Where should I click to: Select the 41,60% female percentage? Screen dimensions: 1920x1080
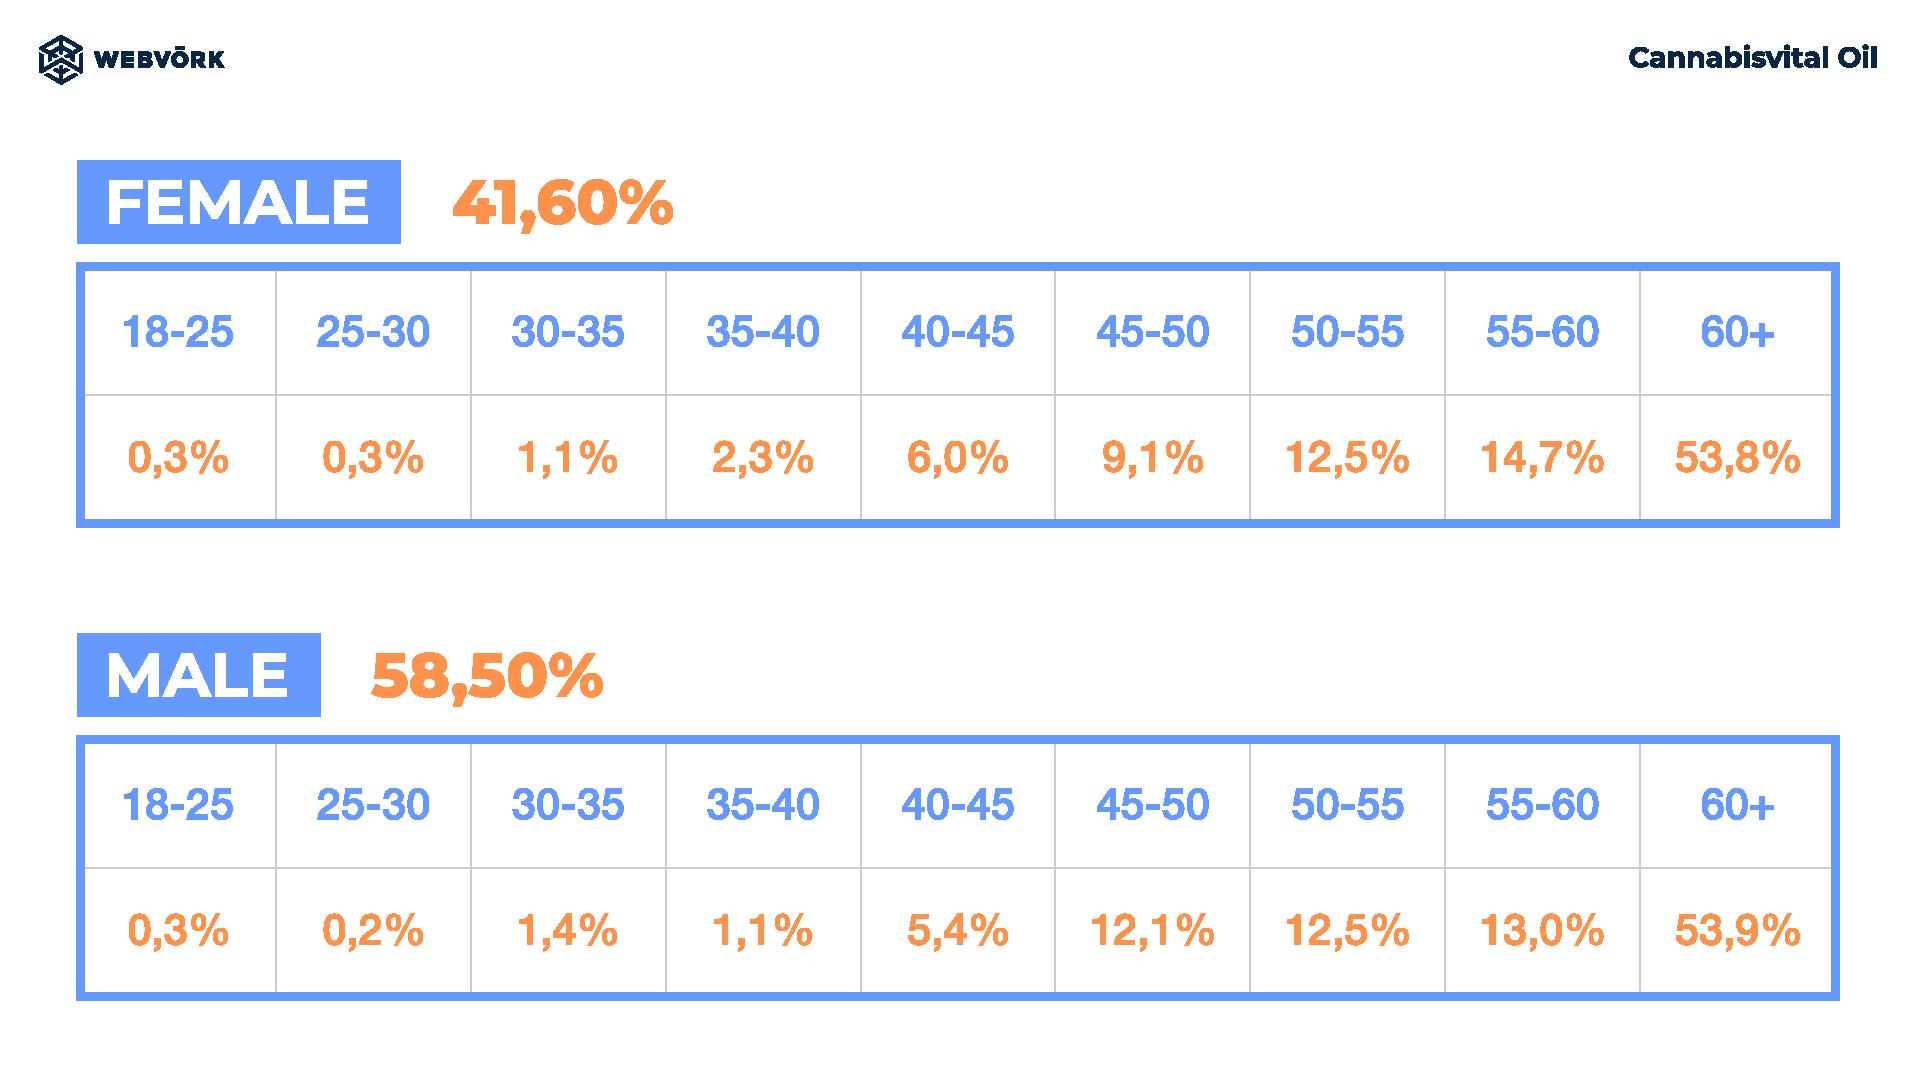[x=563, y=203]
